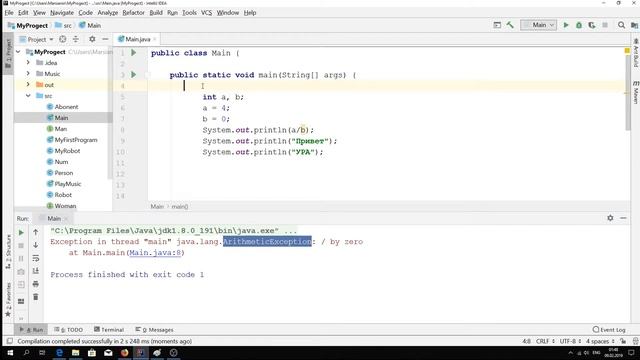Image resolution: width=640 pixels, height=360 pixels.
Task: Open Event Log in status bar
Action: coord(609,330)
